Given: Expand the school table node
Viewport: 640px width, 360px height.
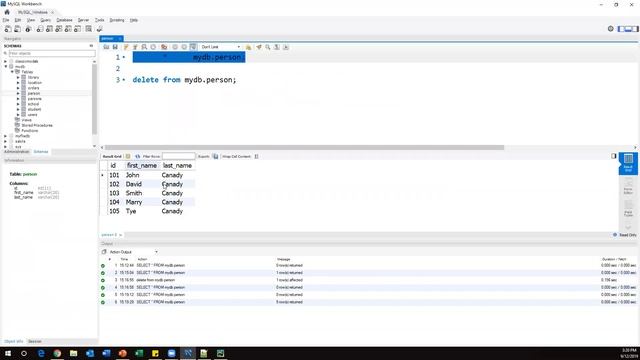Looking at the screenshot, I should pyautogui.click(x=18, y=104).
